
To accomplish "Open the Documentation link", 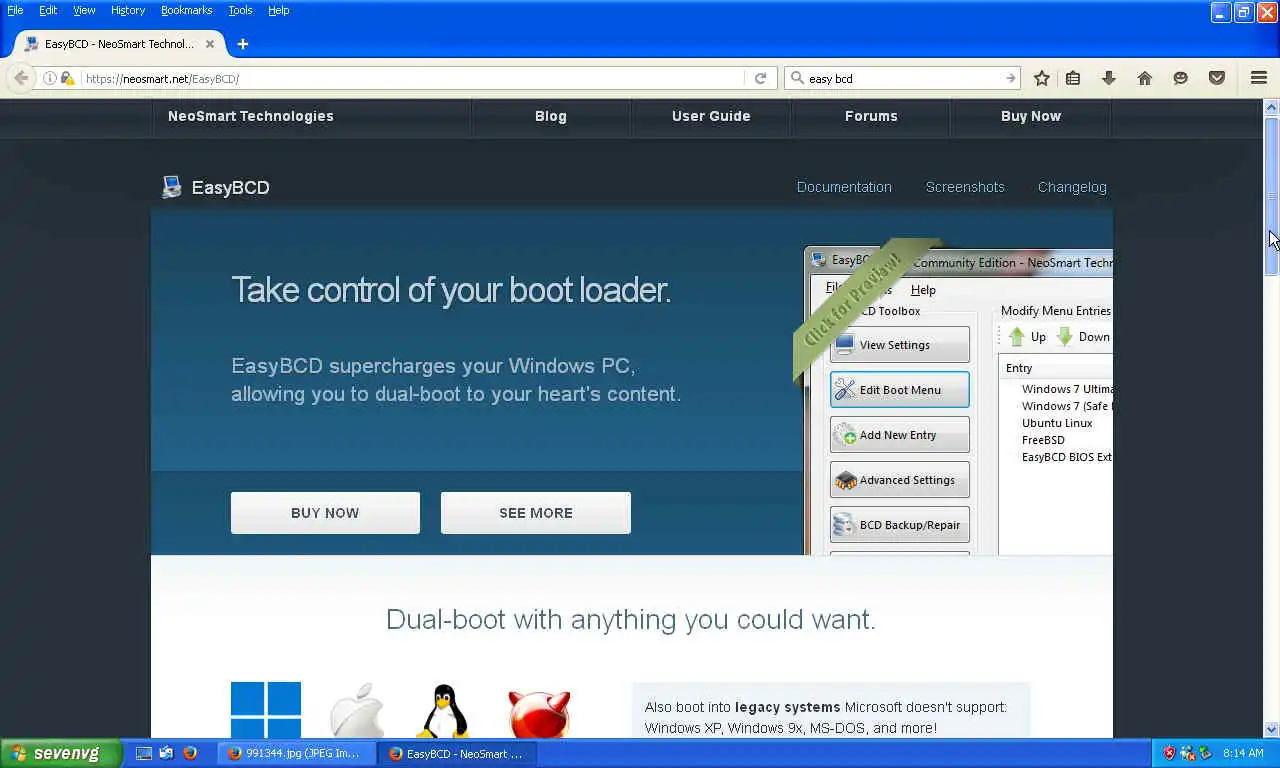I will 844,187.
